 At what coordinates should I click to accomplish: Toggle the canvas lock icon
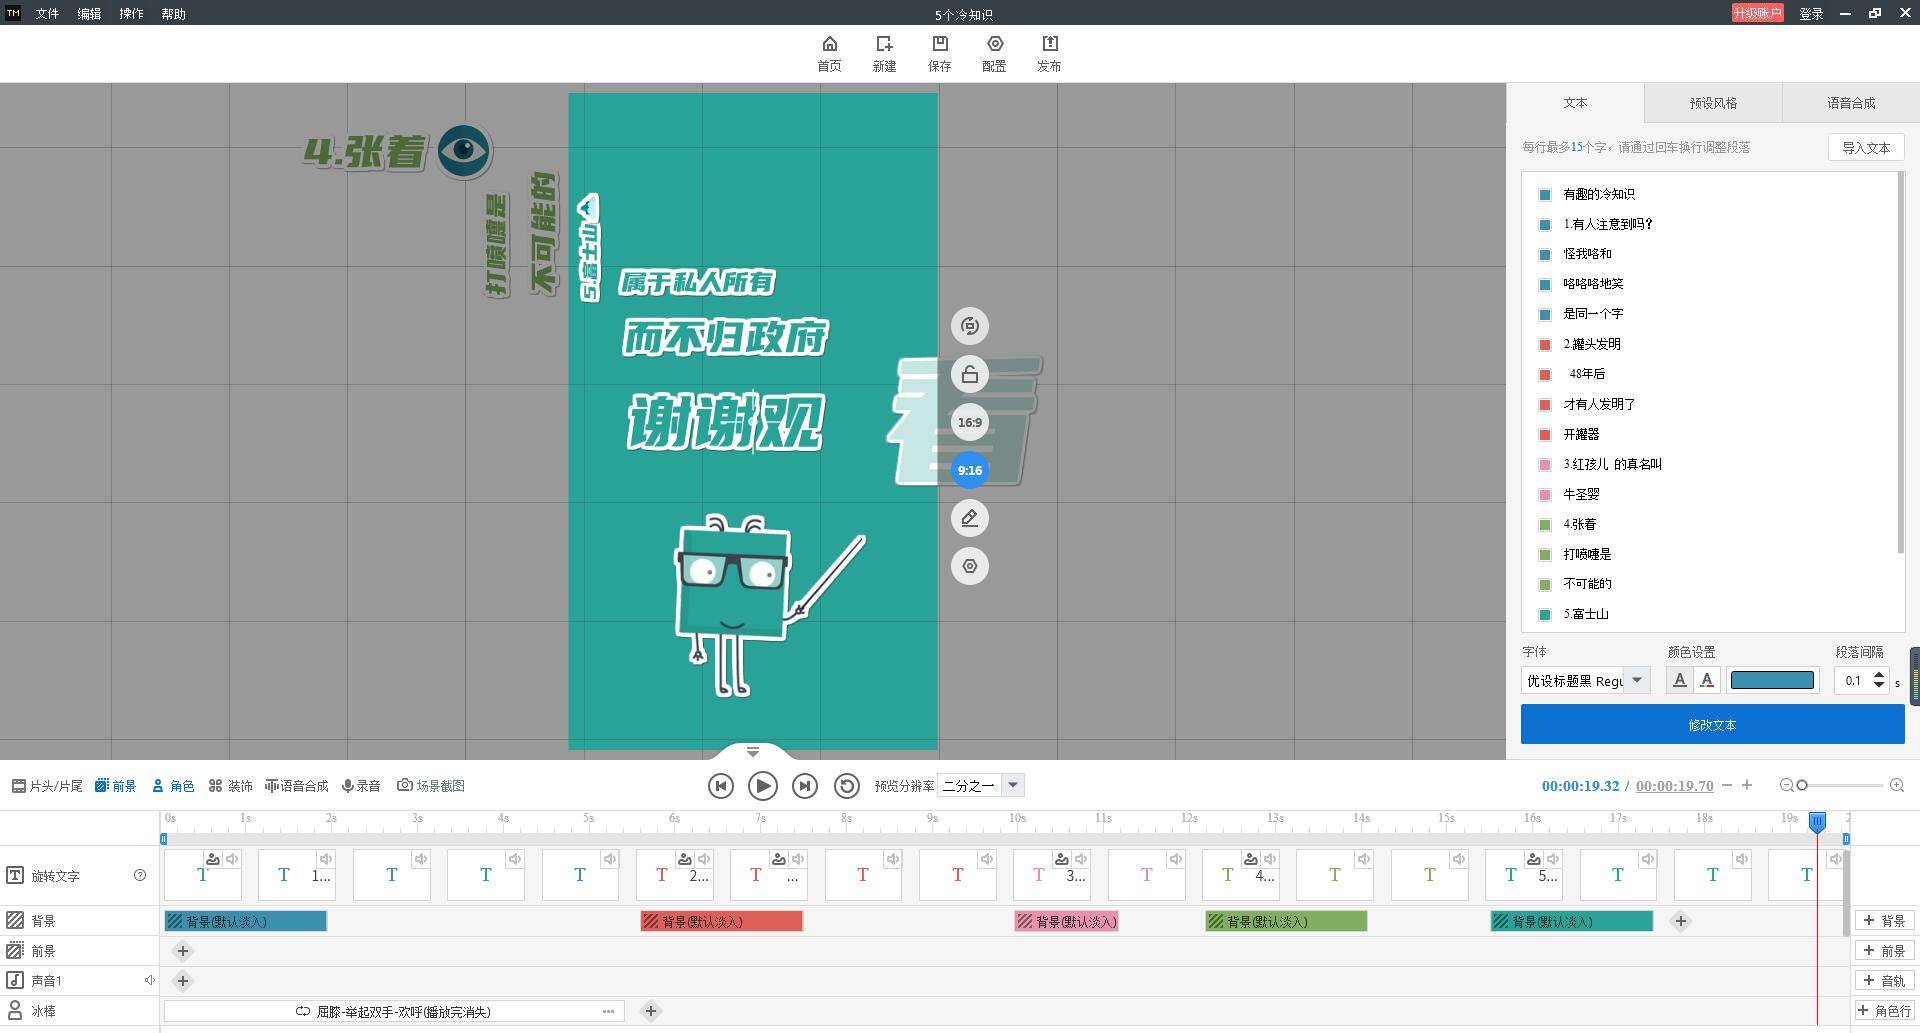(x=969, y=374)
